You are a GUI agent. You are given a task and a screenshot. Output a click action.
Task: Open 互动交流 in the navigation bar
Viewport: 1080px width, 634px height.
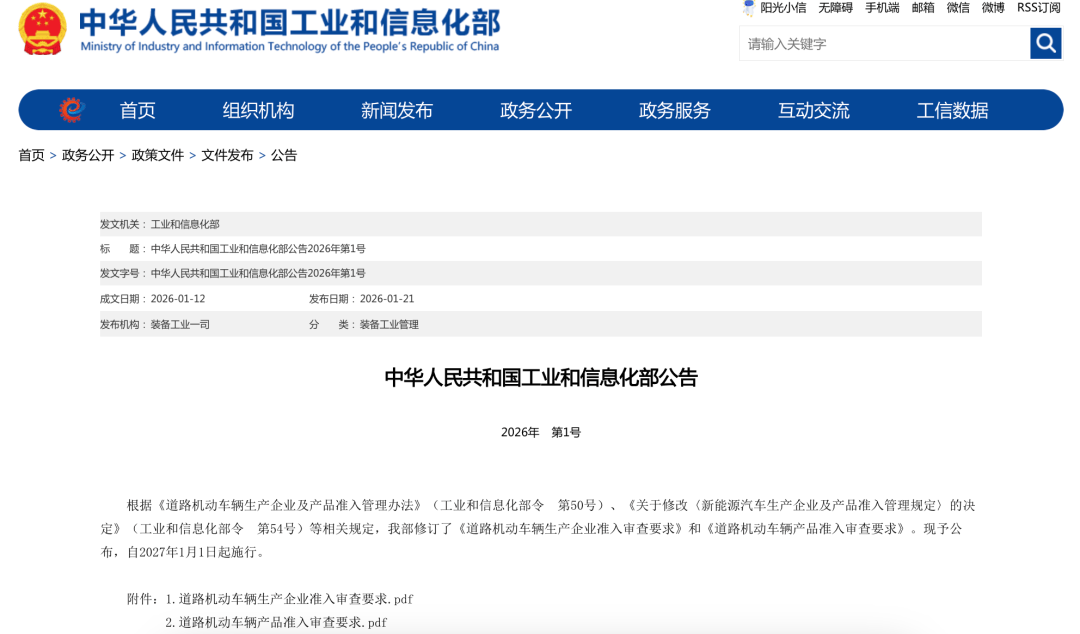814,110
